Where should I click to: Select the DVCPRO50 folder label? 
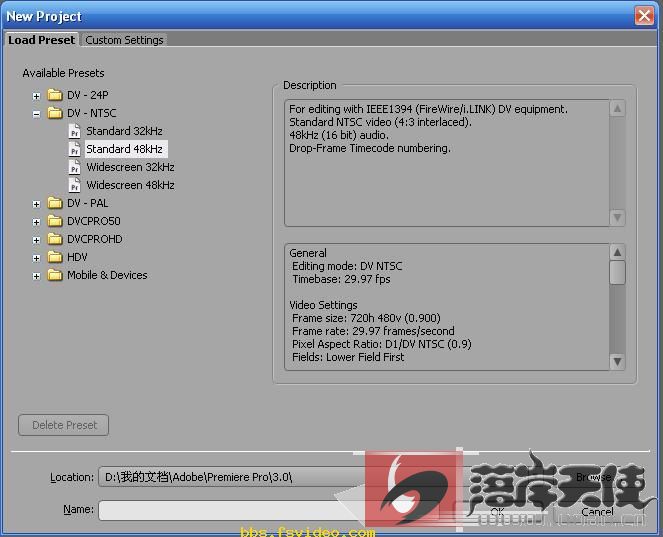click(93, 221)
